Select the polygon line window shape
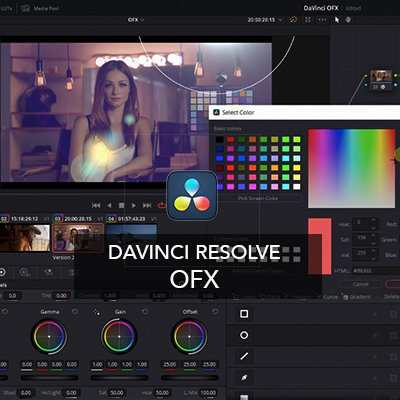This screenshot has width=400, height=400. 244,356
